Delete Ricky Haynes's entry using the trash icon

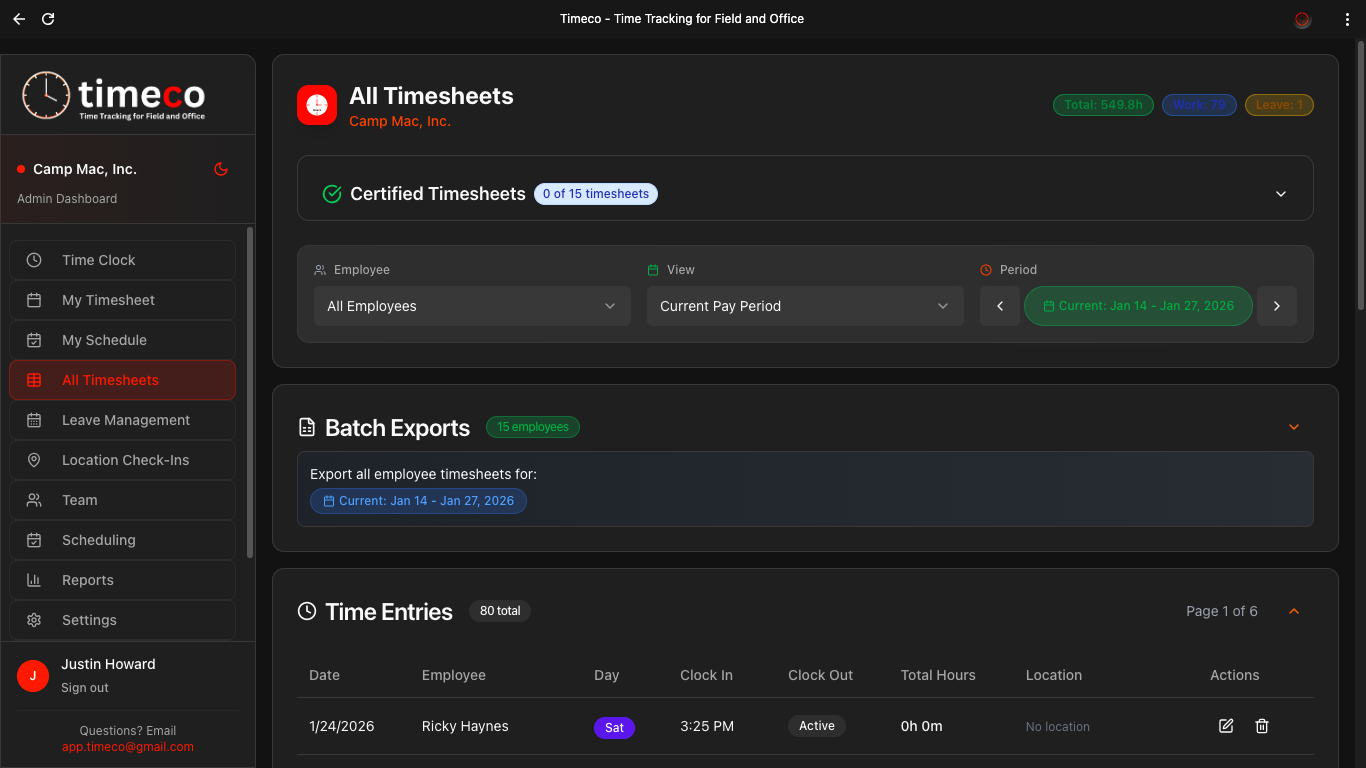[1261, 726]
